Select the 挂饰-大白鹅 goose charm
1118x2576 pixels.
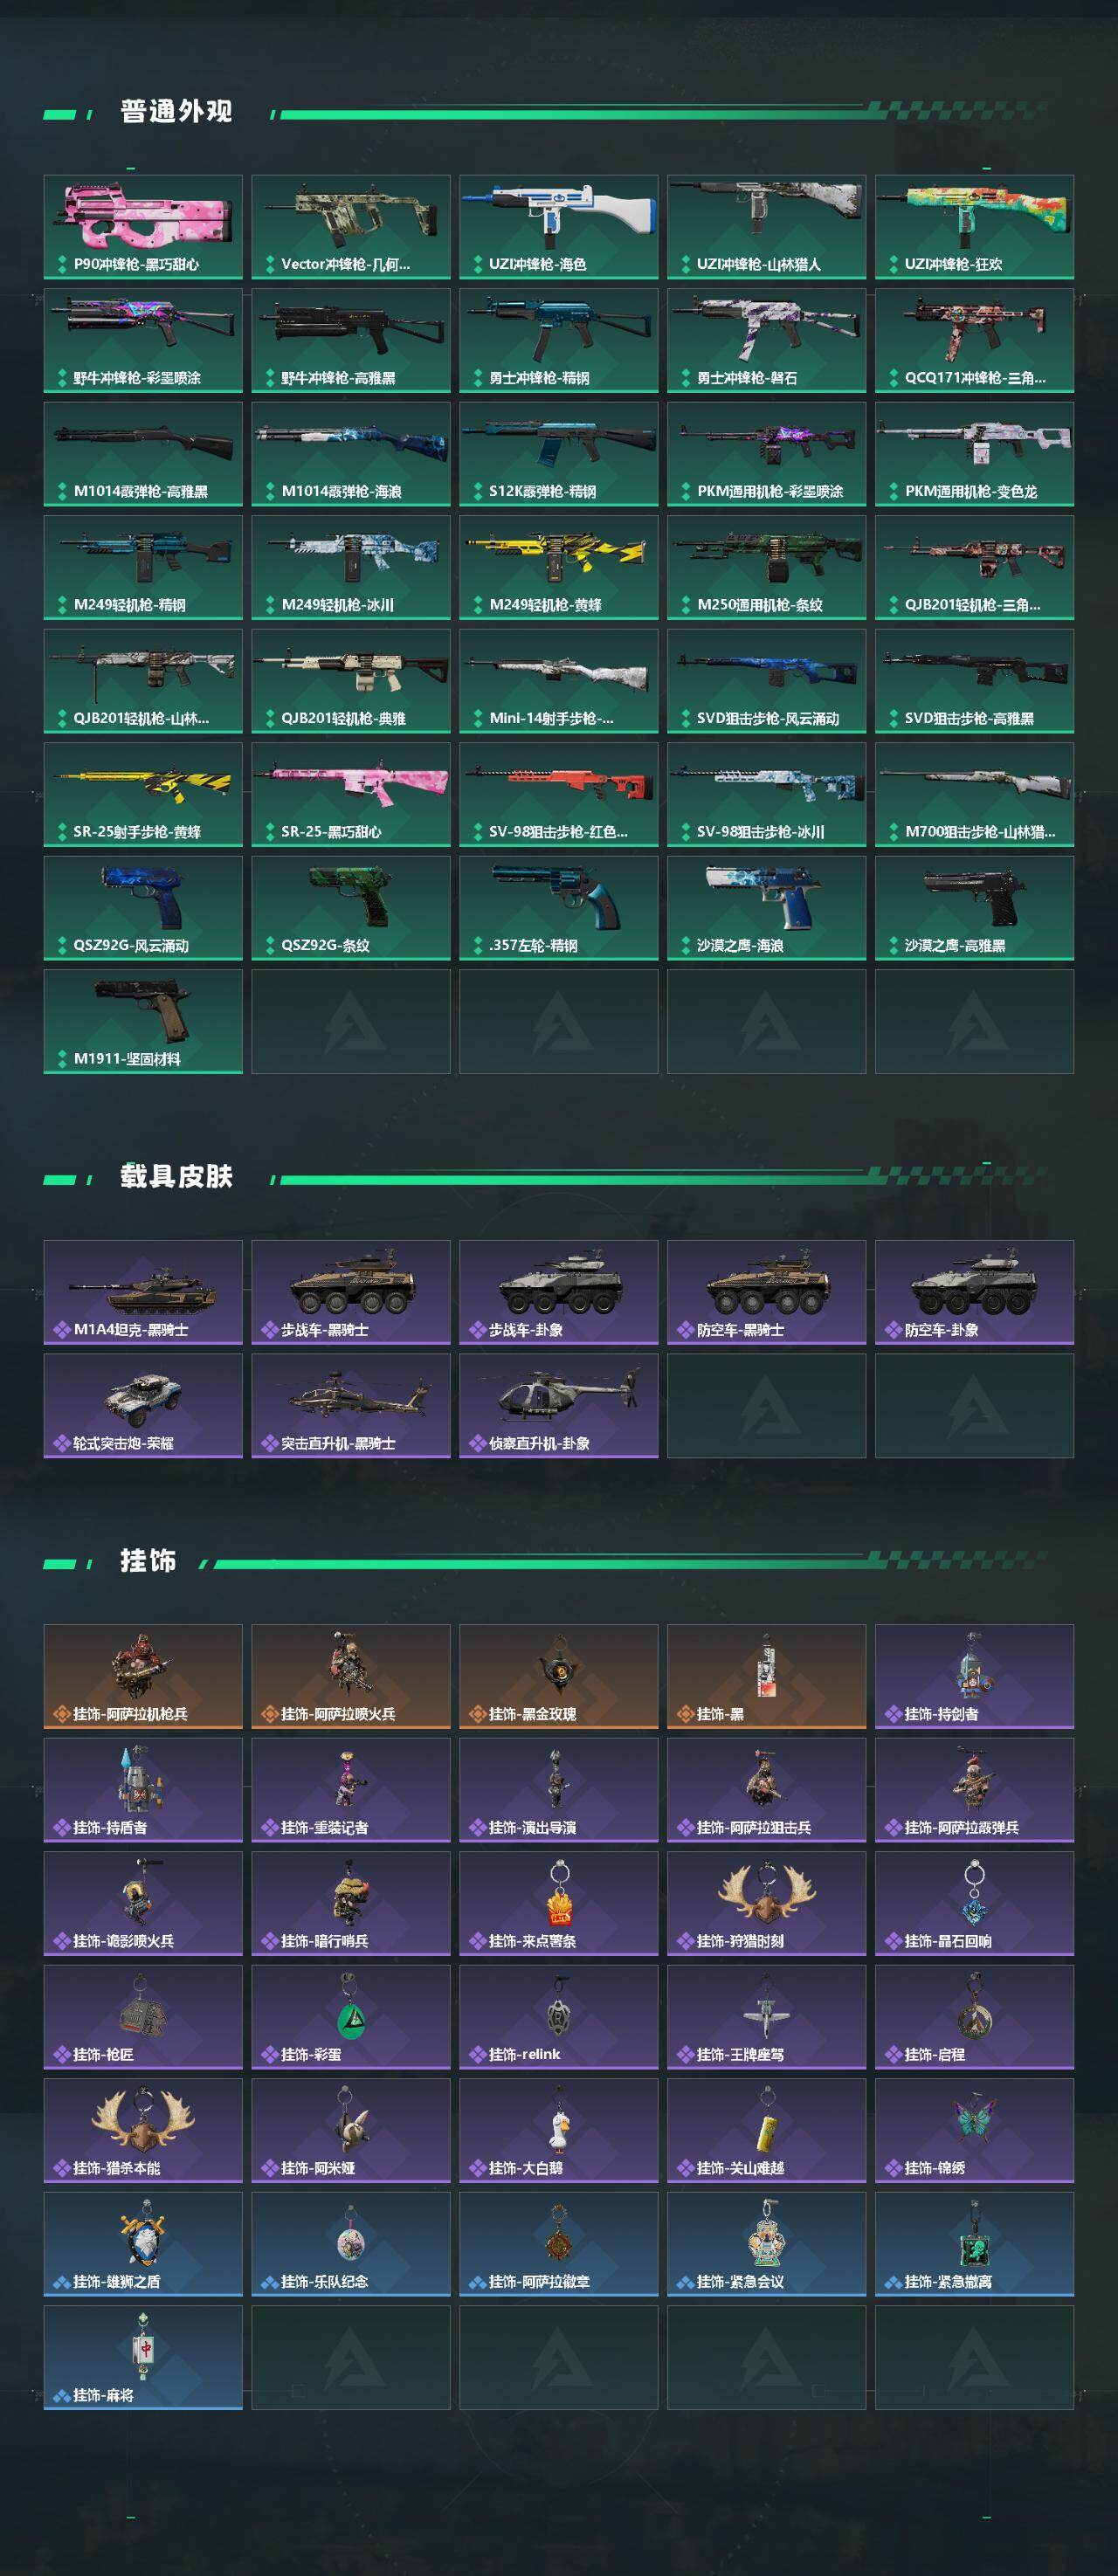(x=559, y=2130)
